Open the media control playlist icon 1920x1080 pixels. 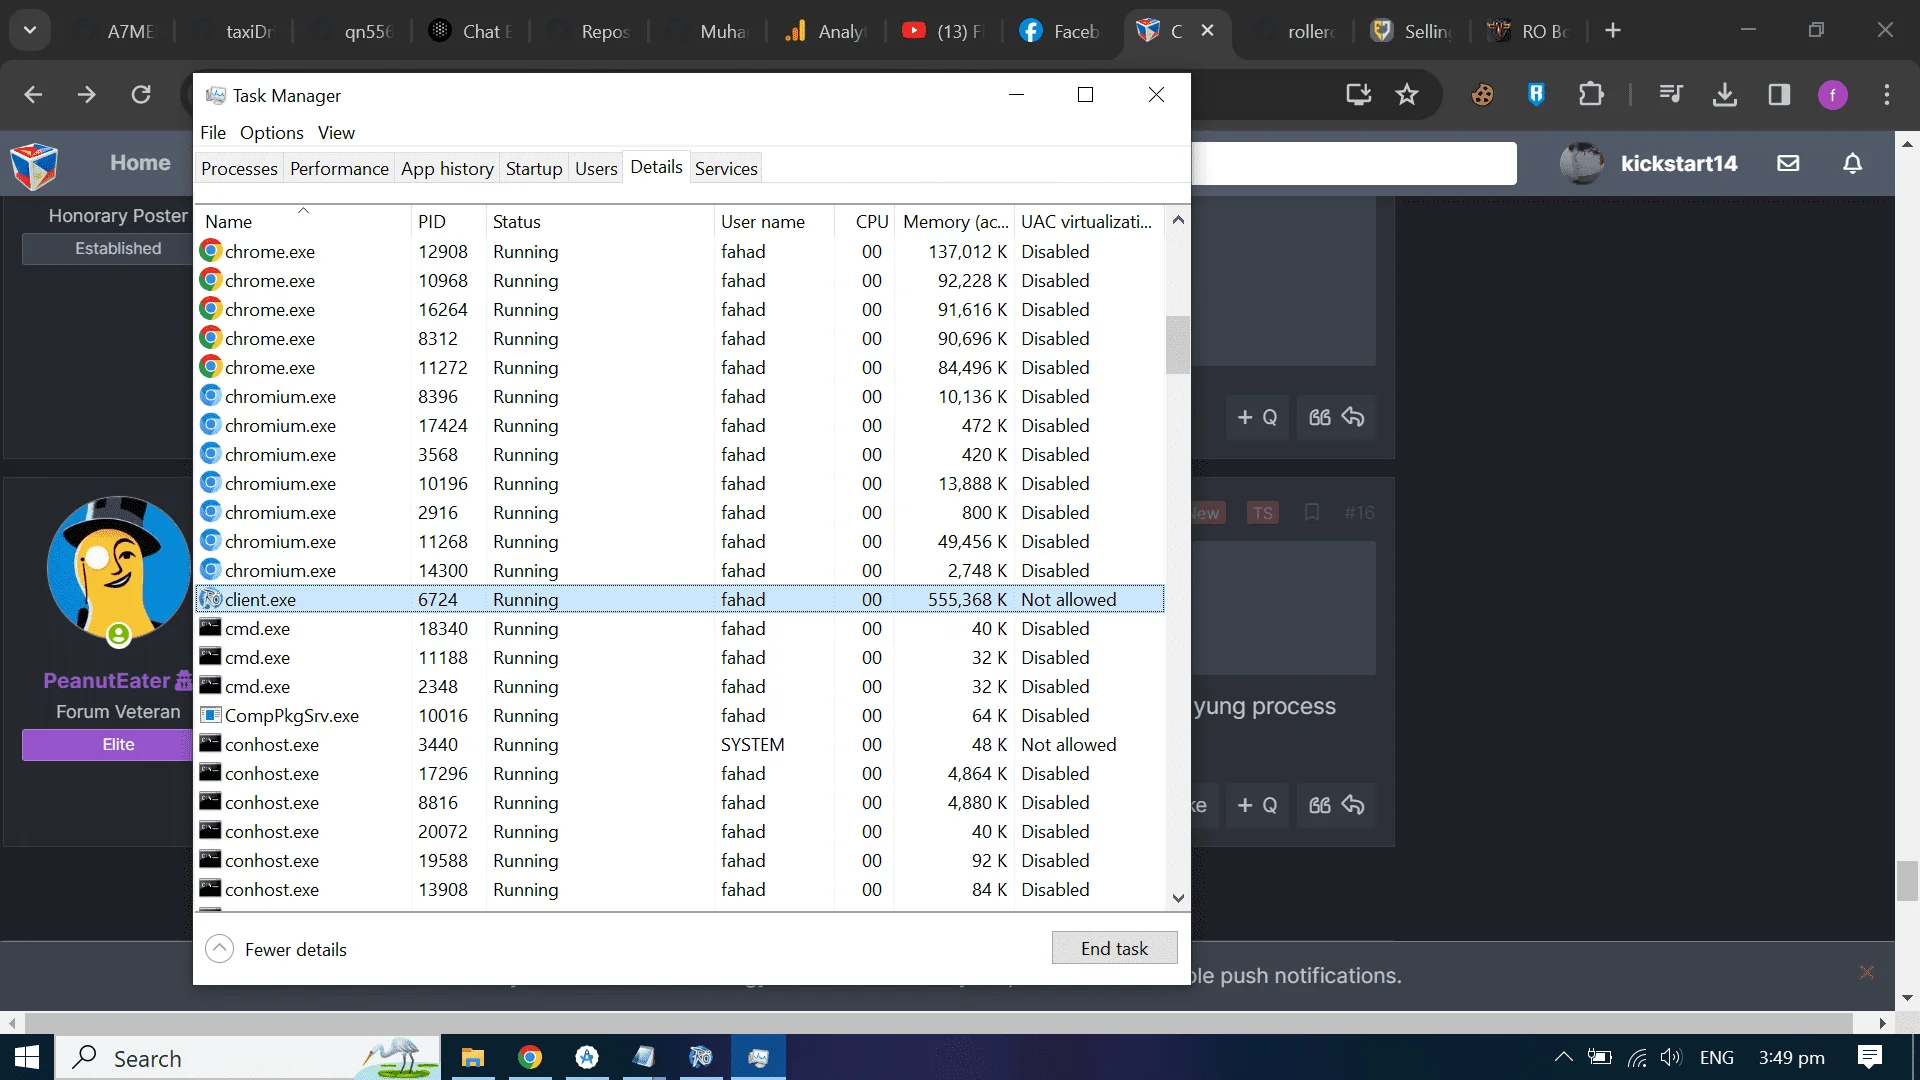[x=1671, y=95]
